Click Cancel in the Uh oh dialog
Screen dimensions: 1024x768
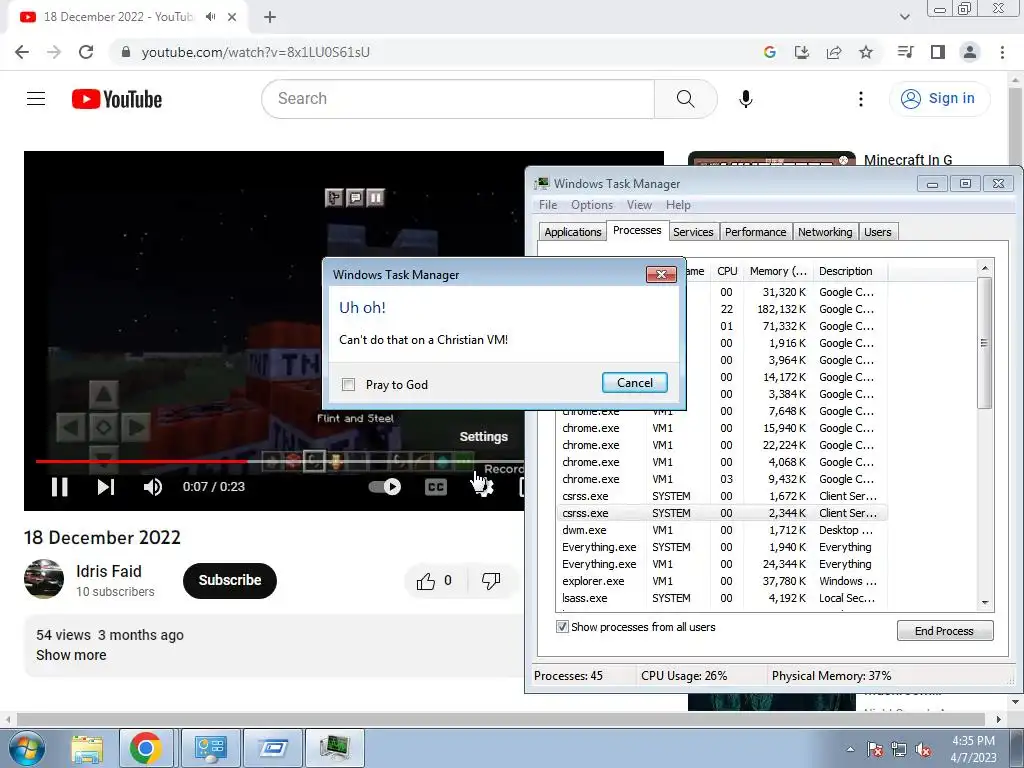click(635, 383)
